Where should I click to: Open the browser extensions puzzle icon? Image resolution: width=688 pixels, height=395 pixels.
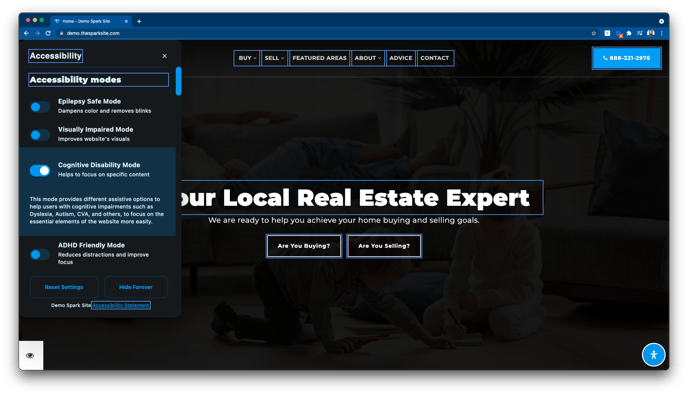click(x=629, y=33)
